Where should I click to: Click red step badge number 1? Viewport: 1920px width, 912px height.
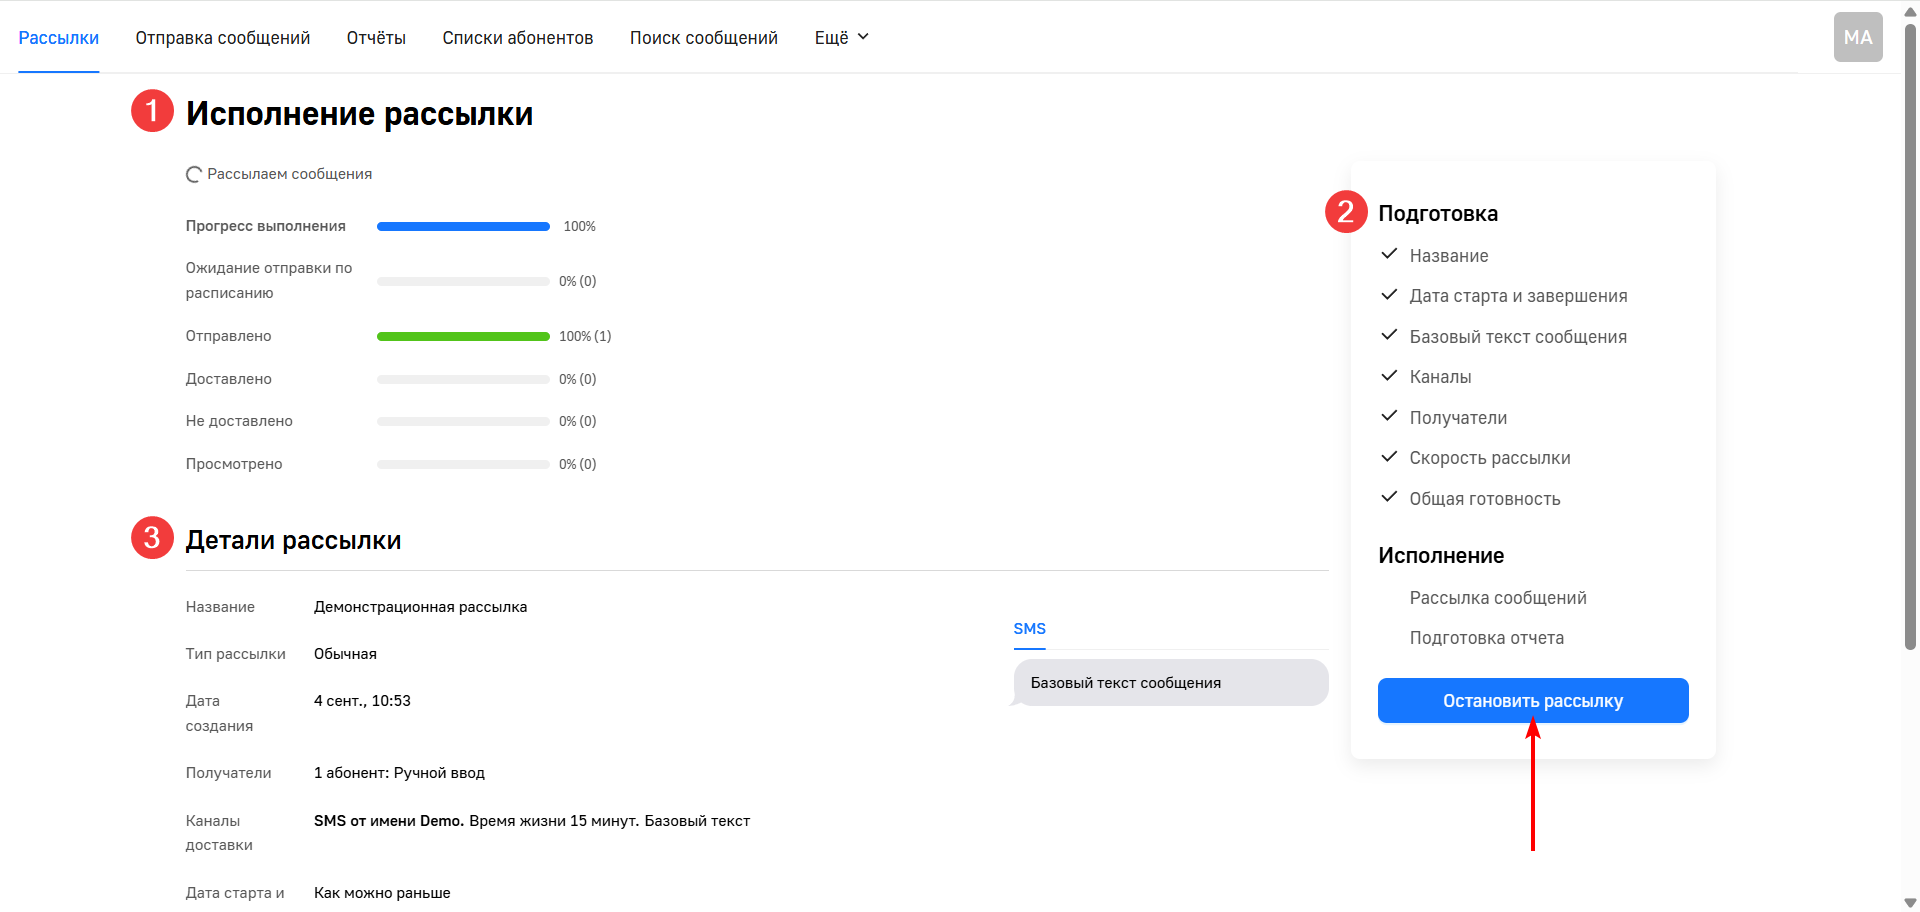tap(152, 111)
